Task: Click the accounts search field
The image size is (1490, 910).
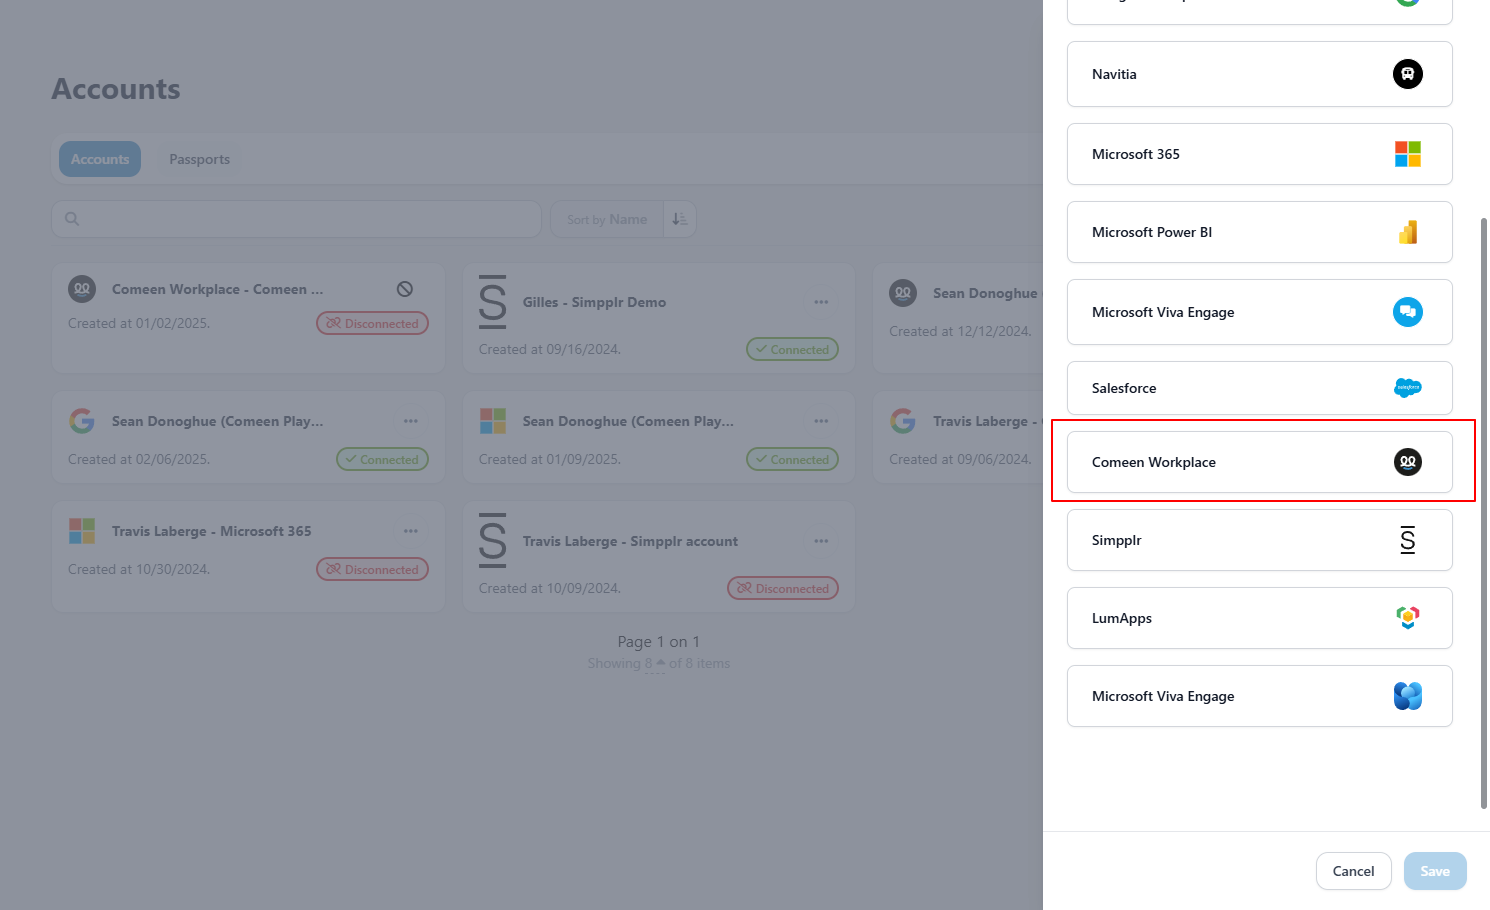Action: [x=297, y=219]
